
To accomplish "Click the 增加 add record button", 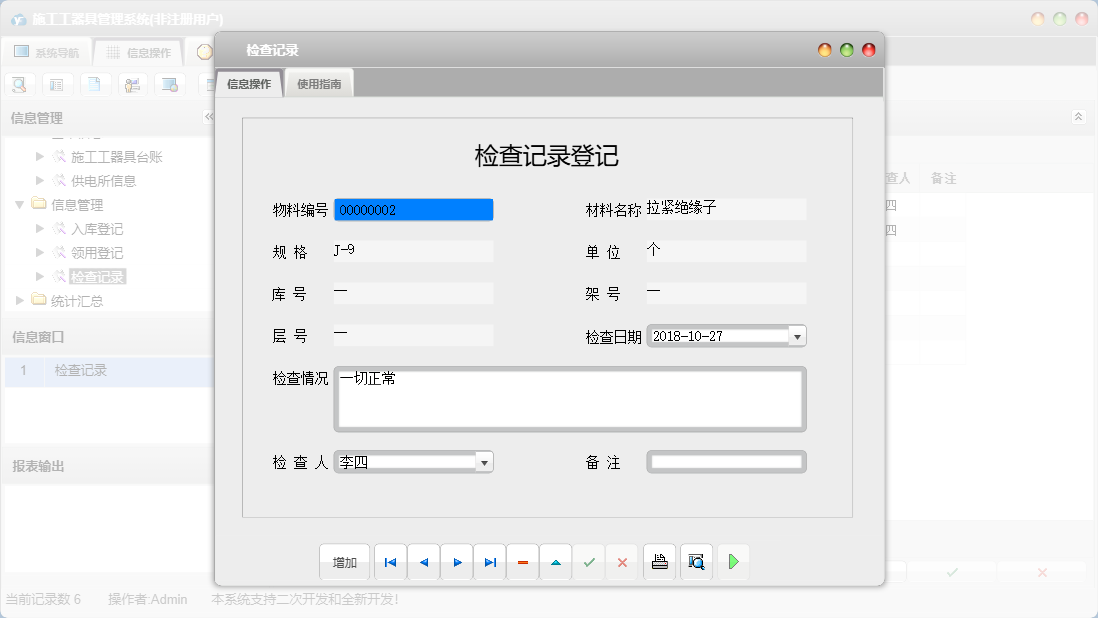I will coord(344,561).
